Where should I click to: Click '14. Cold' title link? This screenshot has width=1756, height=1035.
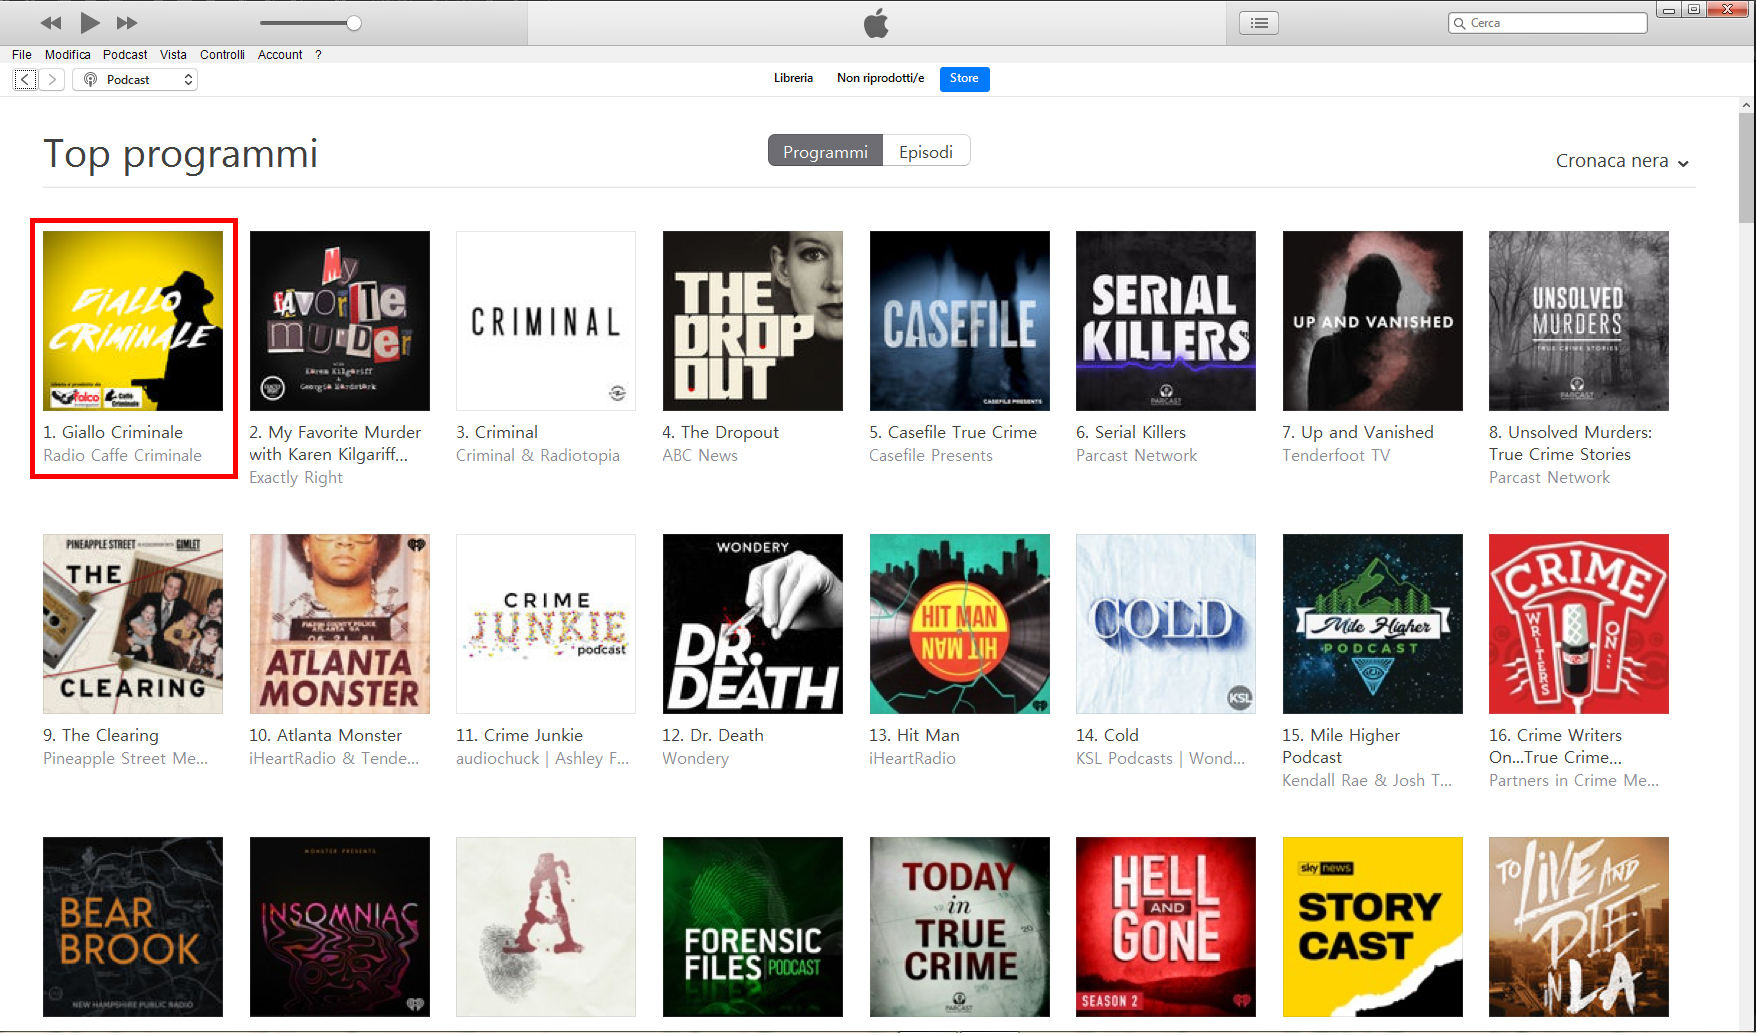point(1107,735)
